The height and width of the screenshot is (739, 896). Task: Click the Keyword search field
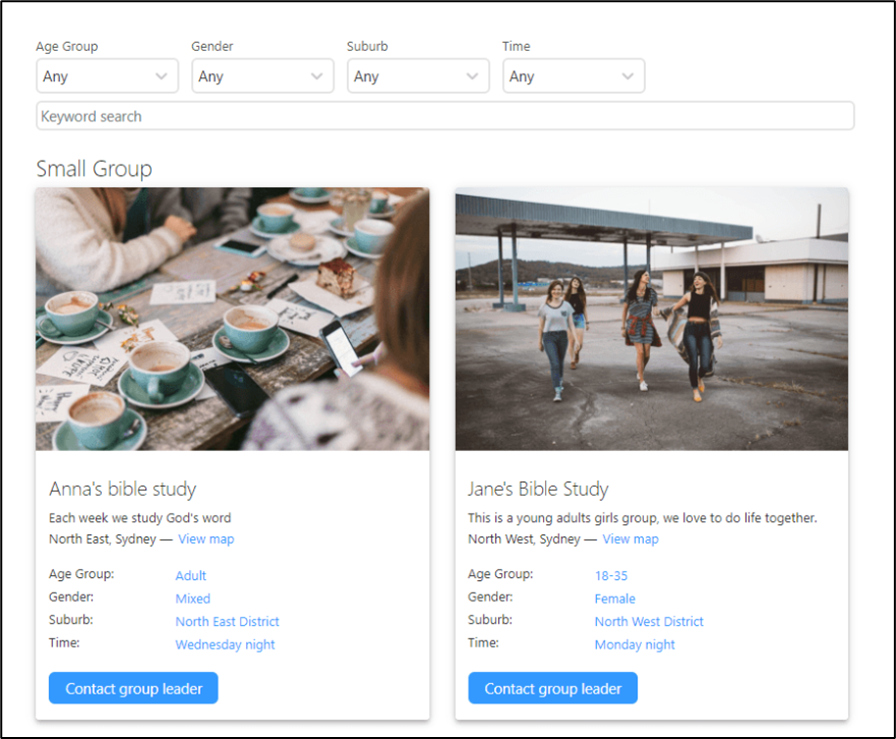pos(445,116)
